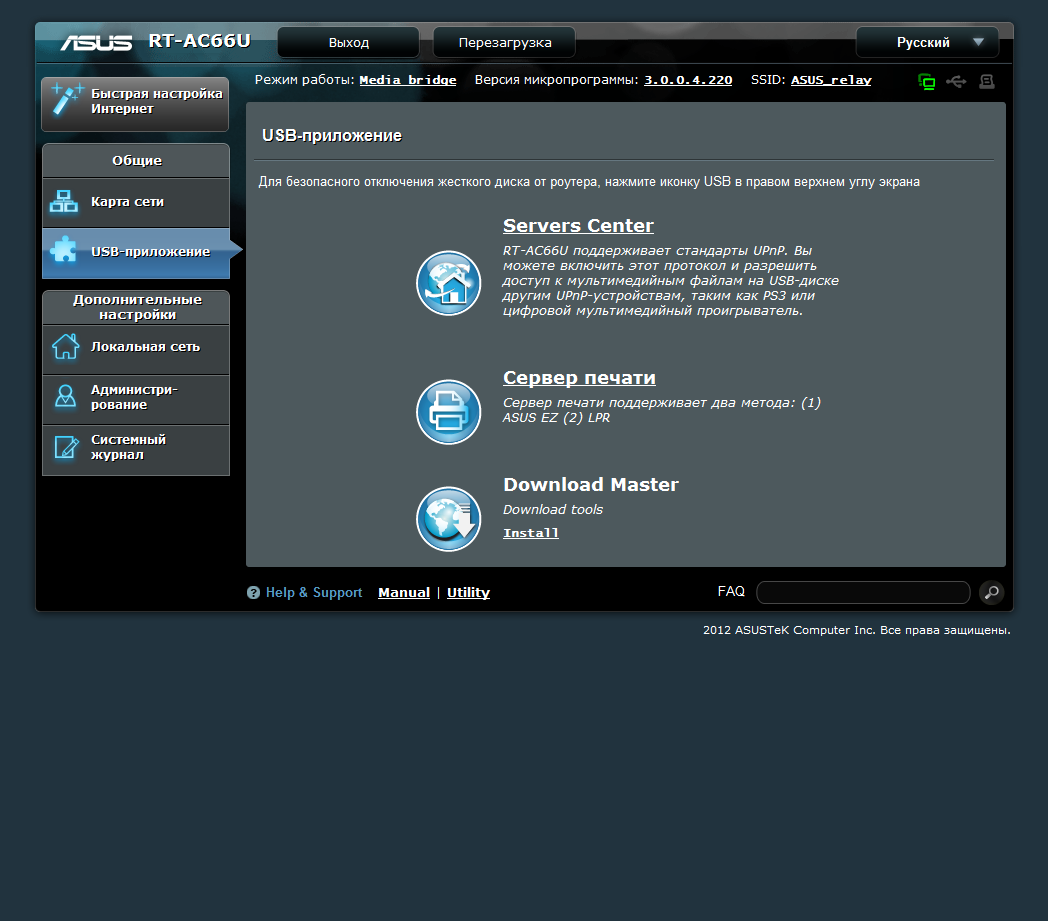
Task: Click the USB status icon in header
Action: click(x=956, y=82)
